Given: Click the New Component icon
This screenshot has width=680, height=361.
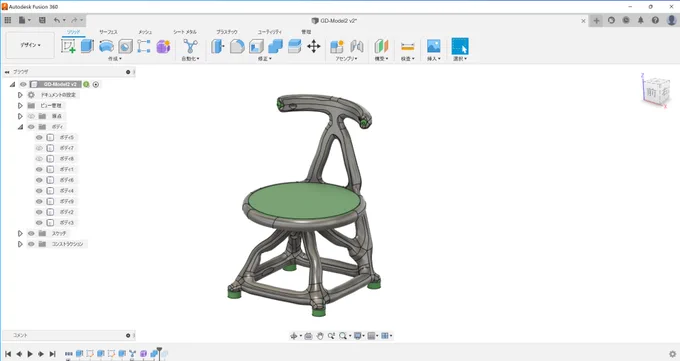Looking at the screenshot, I should [x=337, y=46].
